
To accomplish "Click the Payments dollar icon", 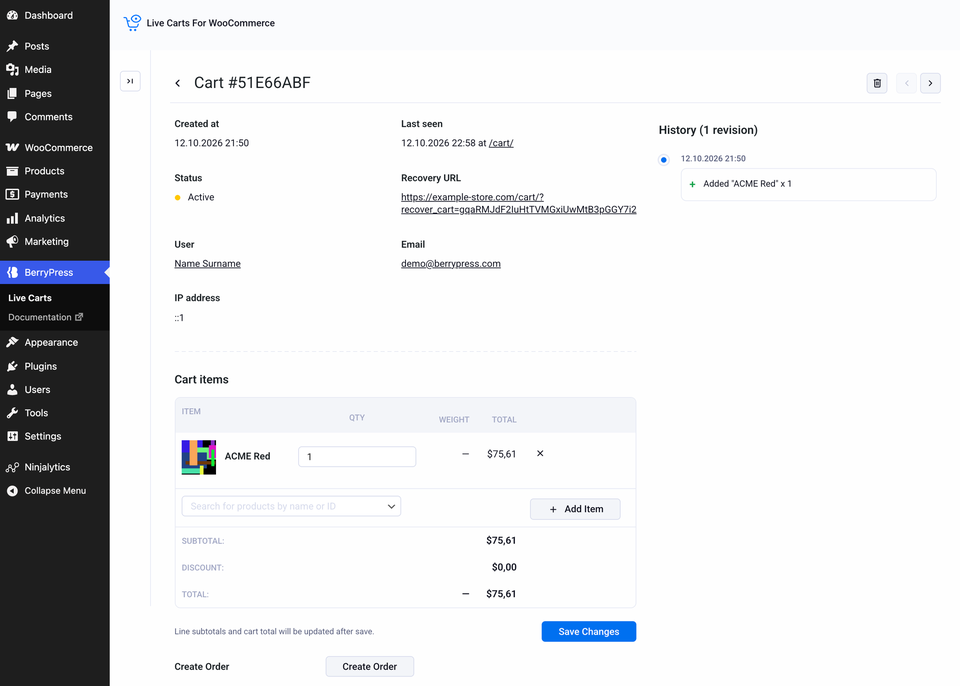I will tap(12, 194).
